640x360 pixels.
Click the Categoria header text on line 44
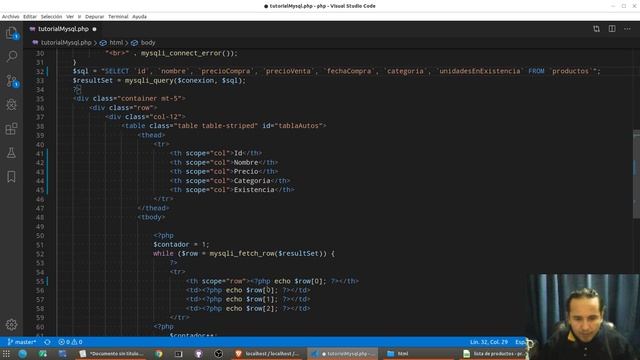tap(252, 181)
